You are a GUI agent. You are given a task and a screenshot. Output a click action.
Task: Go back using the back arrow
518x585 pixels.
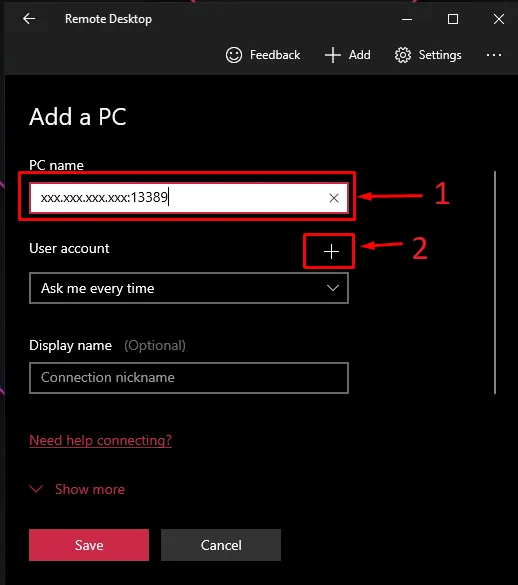pyautogui.click(x=29, y=19)
